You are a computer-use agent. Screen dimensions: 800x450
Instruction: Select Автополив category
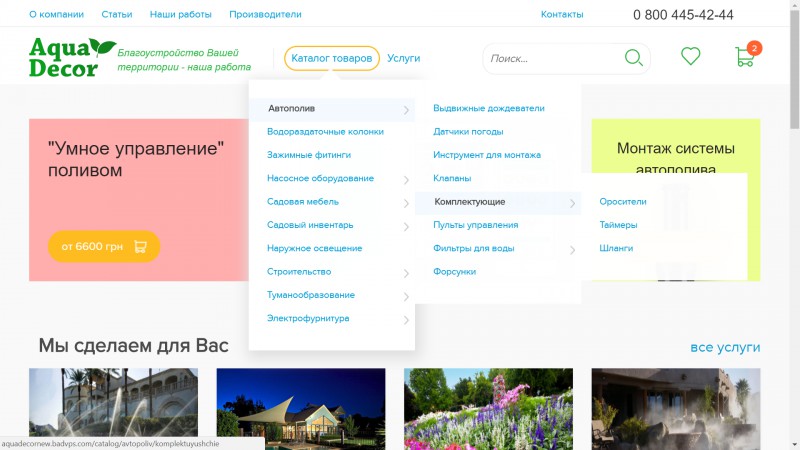[291, 108]
